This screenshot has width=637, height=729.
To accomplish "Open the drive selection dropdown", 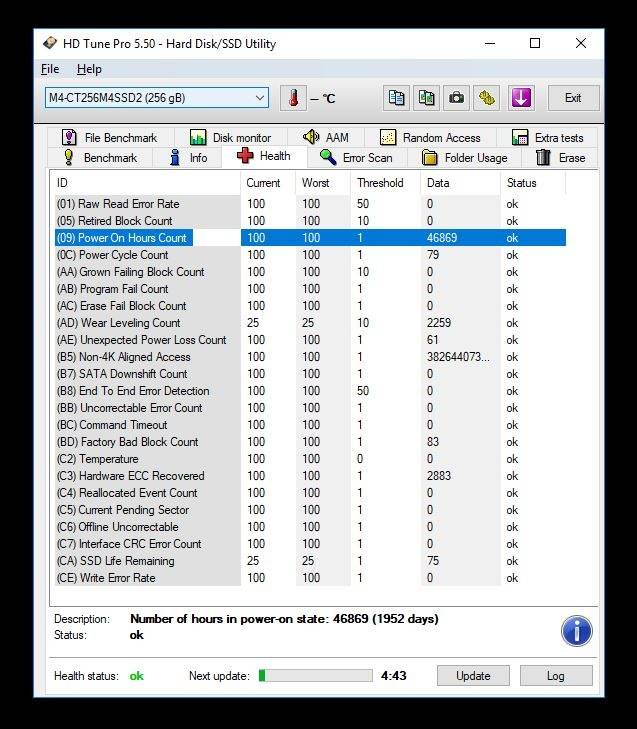I will tap(157, 98).
